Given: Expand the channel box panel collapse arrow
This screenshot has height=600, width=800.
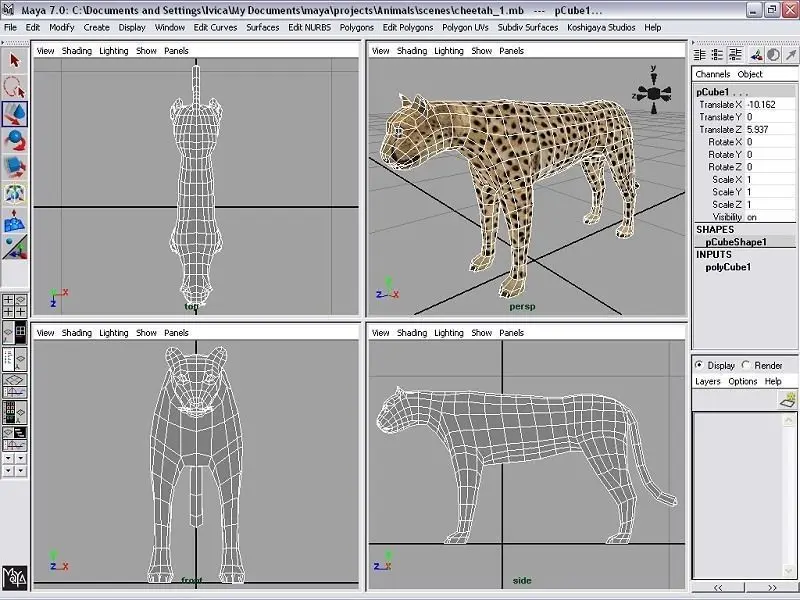Looking at the screenshot, I should [694, 42].
